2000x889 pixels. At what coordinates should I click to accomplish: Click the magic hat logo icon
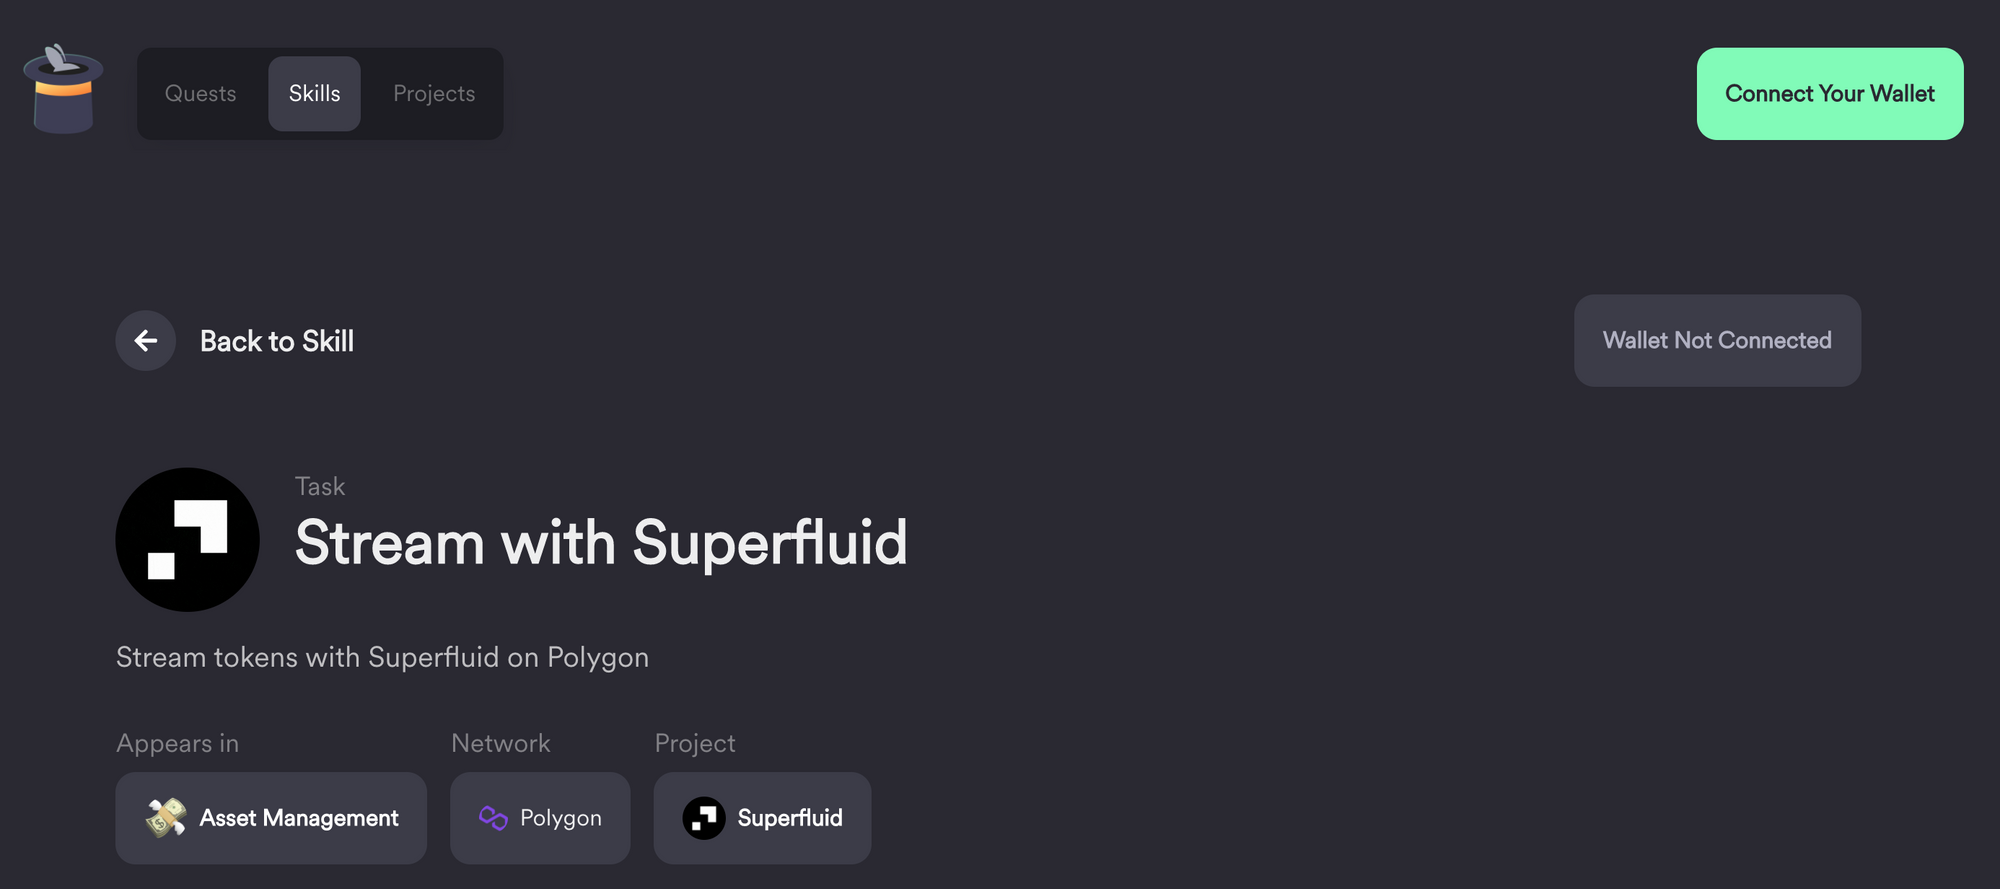[62, 90]
